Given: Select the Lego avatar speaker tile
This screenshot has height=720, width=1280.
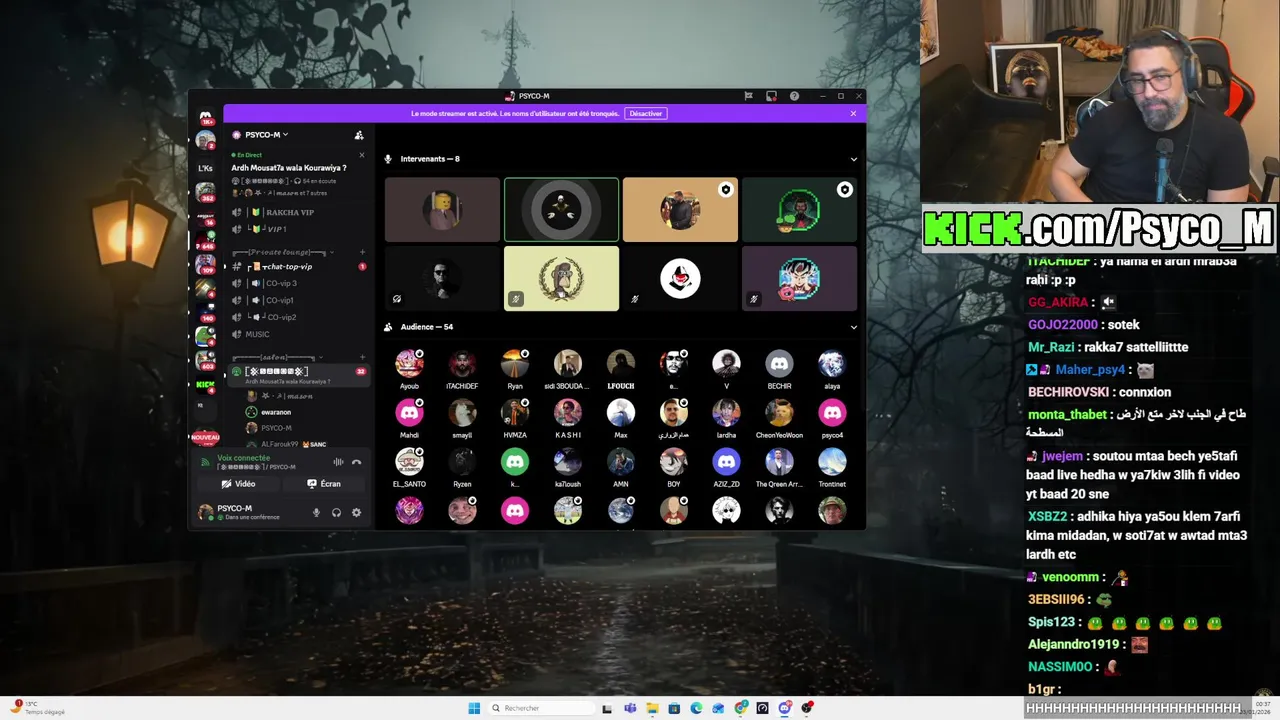Looking at the screenshot, I should (442, 210).
